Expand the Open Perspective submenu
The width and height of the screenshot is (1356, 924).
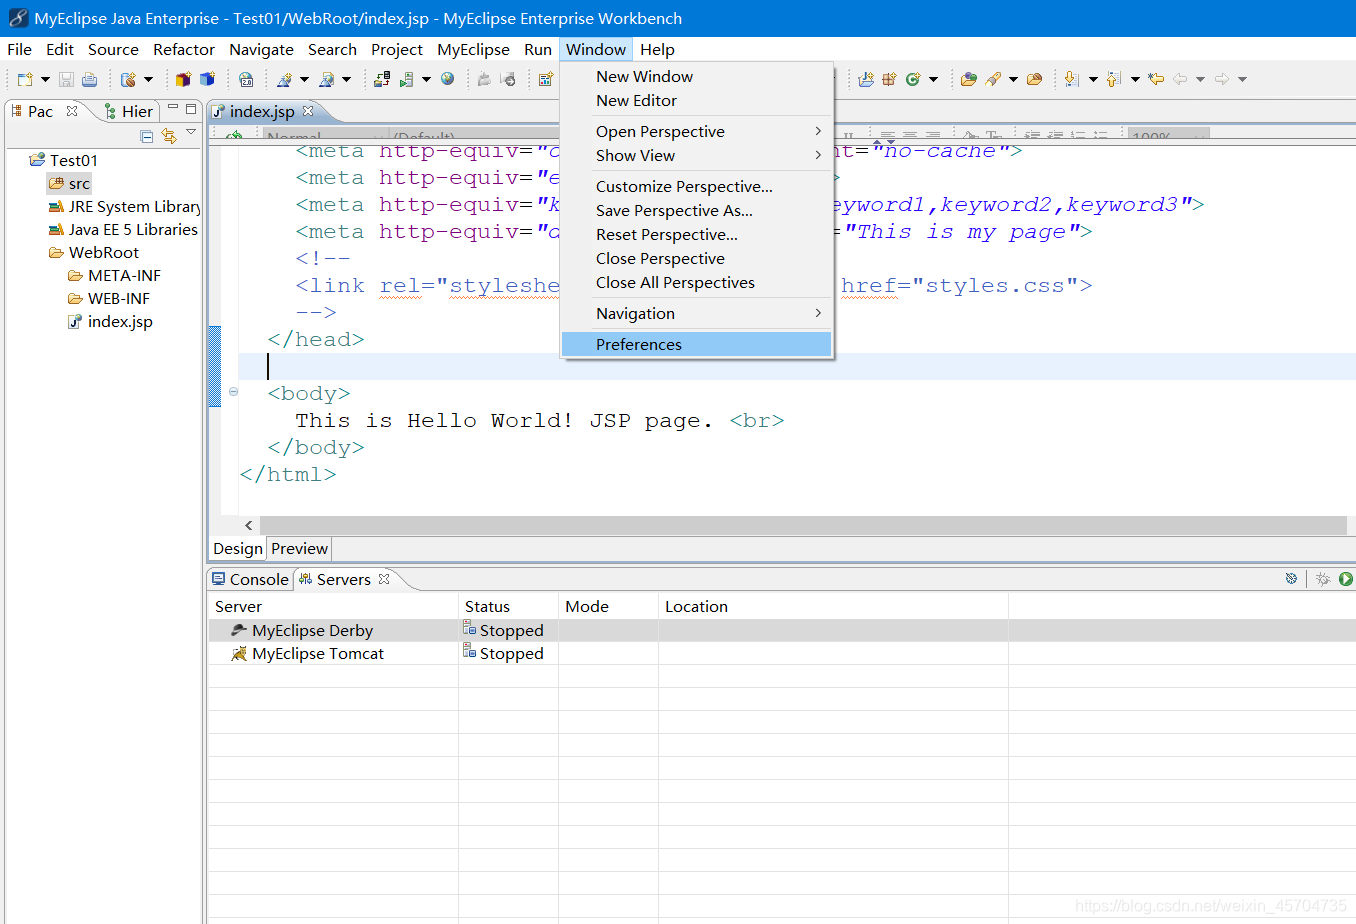(x=697, y=131)
